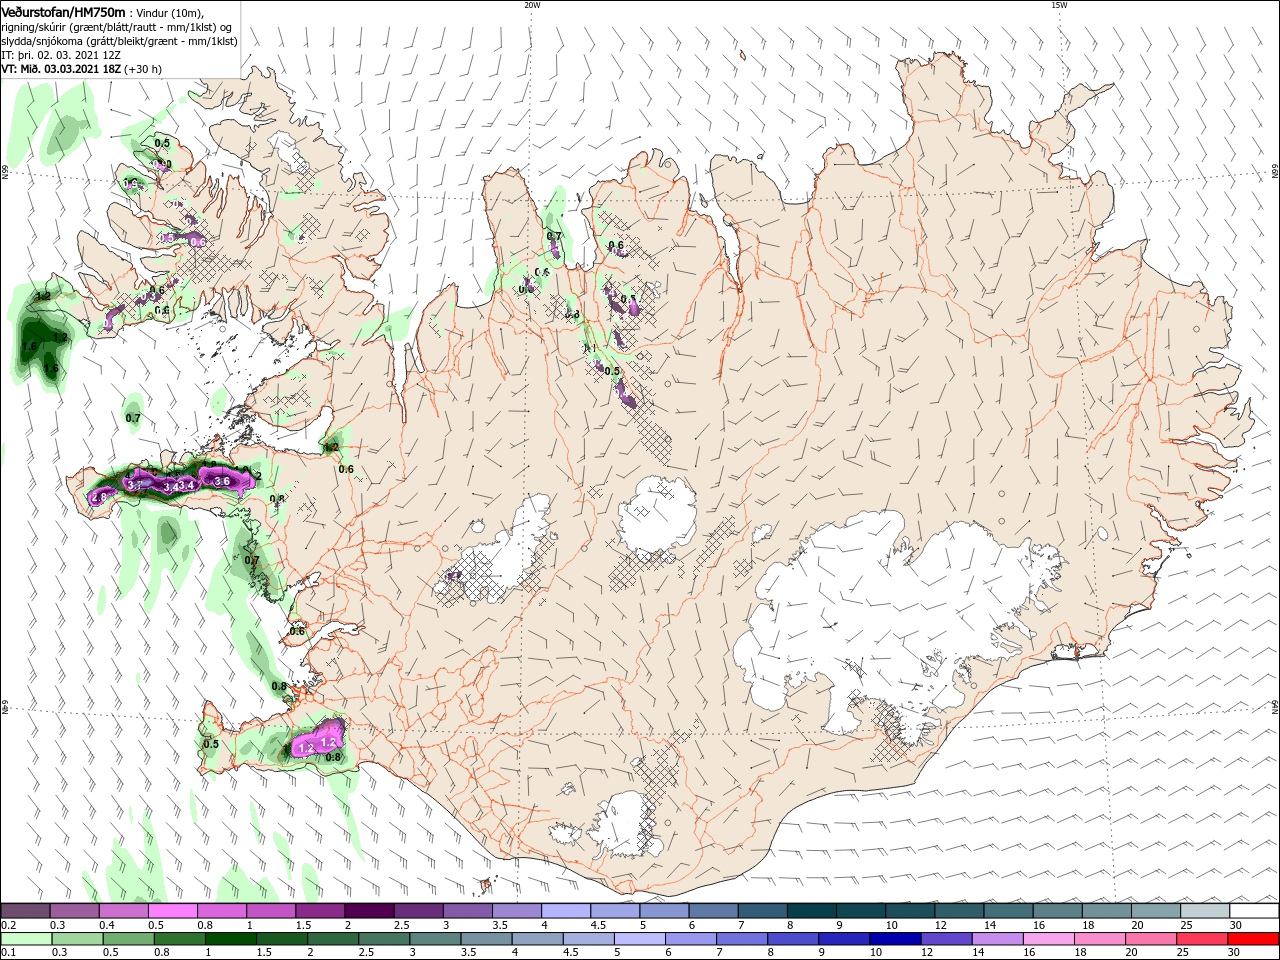Click the 'VT: Mið. 03.03.2021 18Z (+30 h)' line
1280x960 pixels.
[x=81, y=69]
